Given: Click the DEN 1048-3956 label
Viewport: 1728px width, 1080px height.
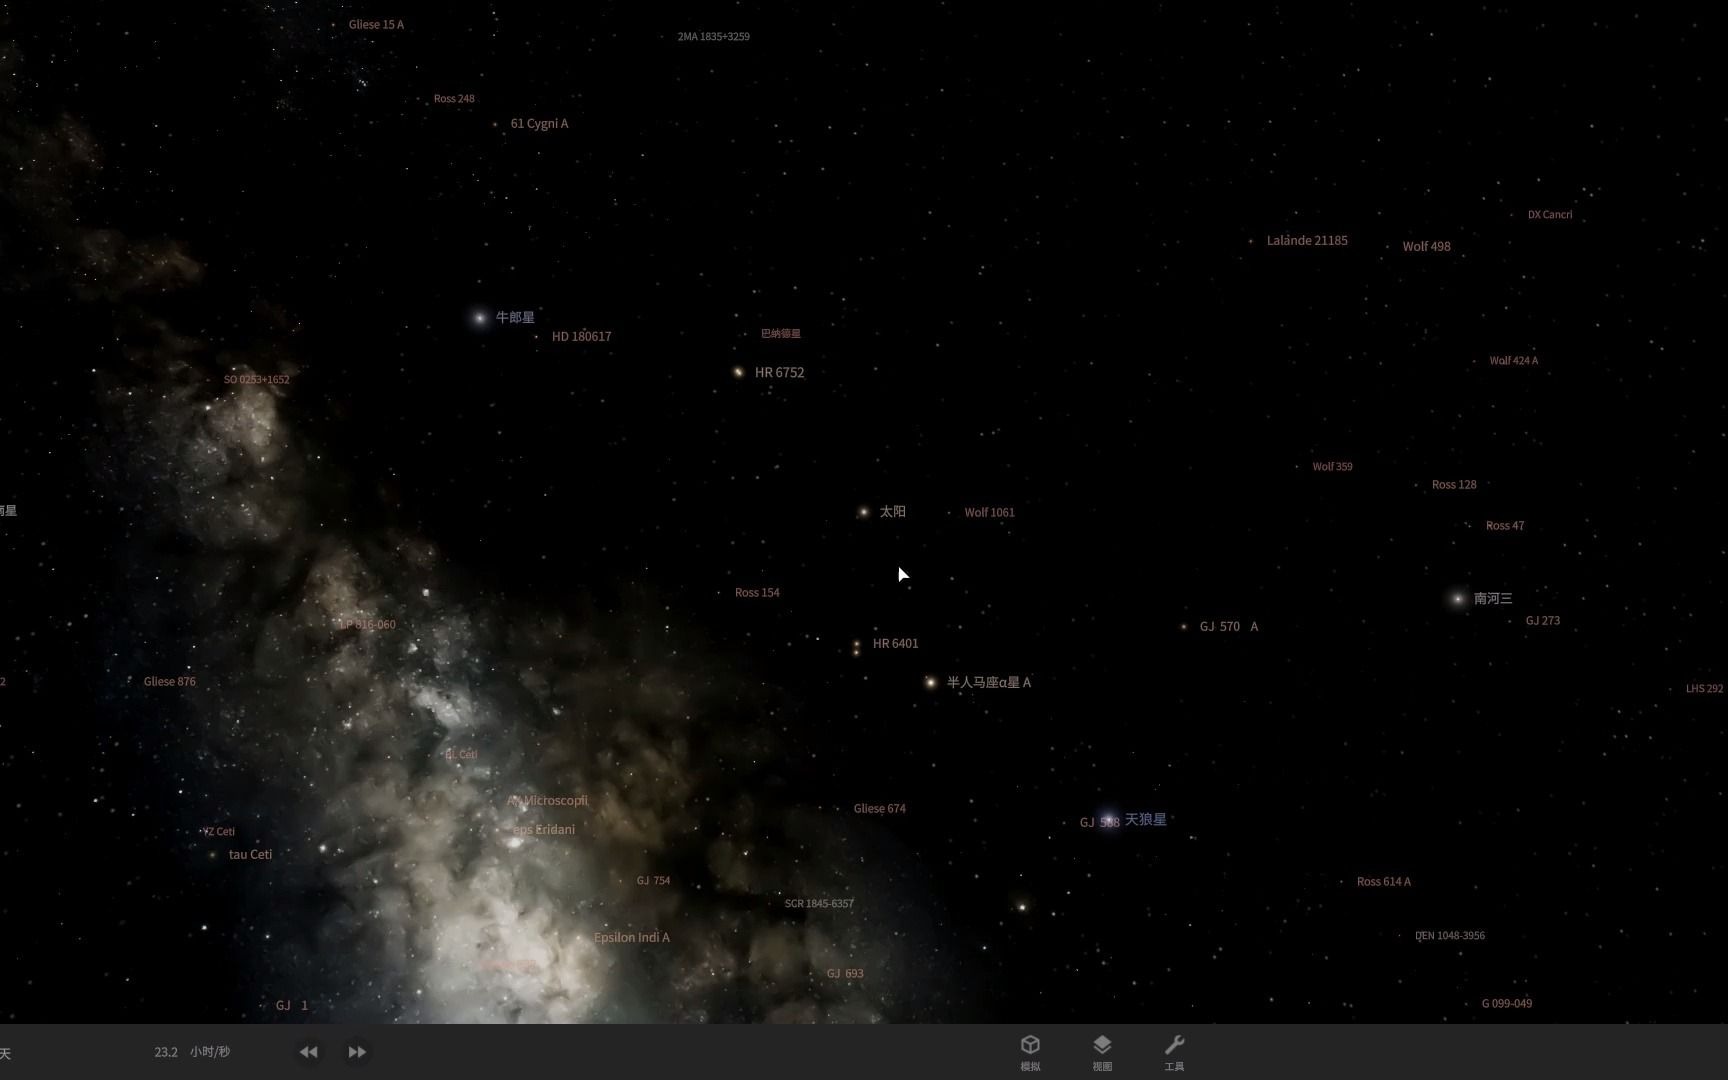Looking at the screenshot, I should (x=1449, y=936).
